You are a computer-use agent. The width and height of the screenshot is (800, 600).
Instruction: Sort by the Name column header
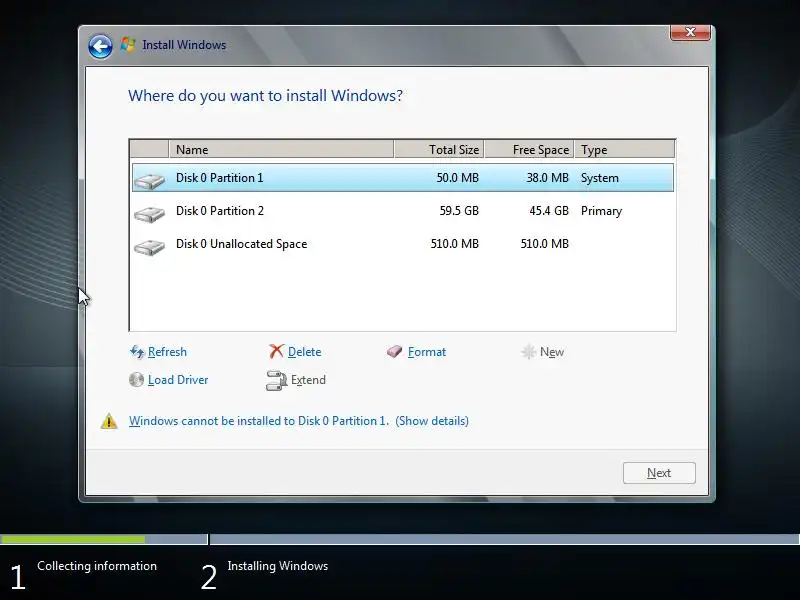click(281, 149)
